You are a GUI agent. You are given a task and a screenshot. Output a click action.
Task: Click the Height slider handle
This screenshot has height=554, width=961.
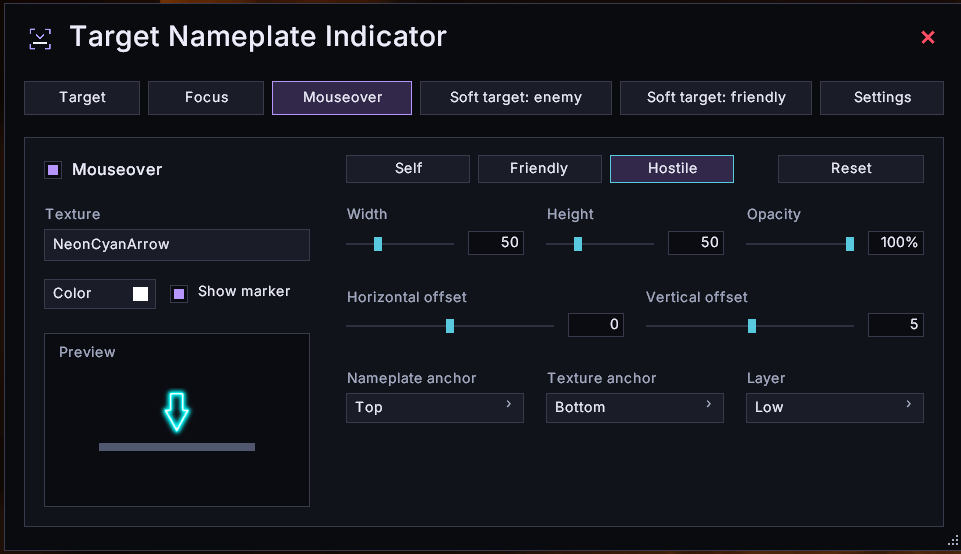(x=578, y=244)
